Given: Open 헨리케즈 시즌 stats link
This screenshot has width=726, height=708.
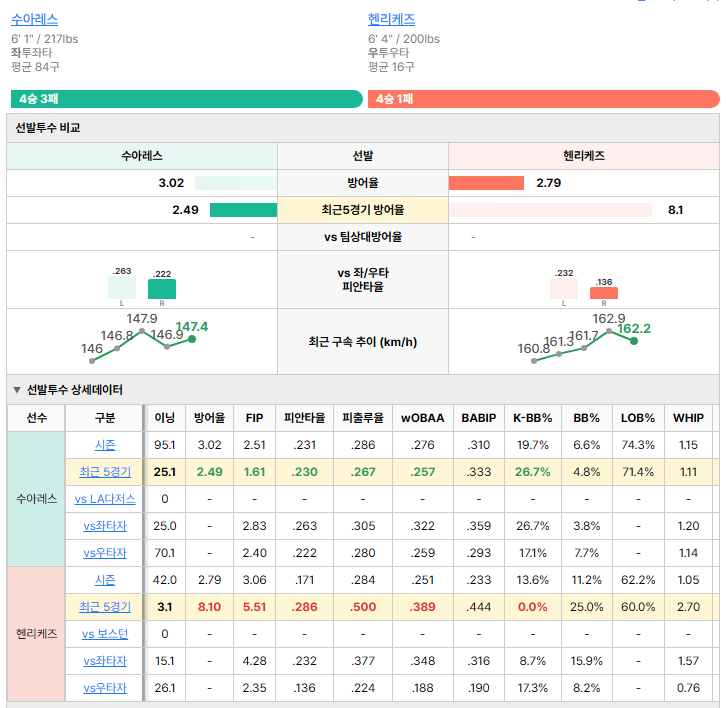Looking at the screenshot, I should (x=105, y=580).
